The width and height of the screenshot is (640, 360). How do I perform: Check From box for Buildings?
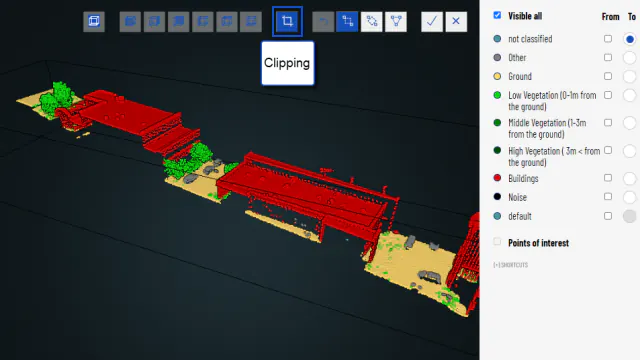click(x=608, y=178)
